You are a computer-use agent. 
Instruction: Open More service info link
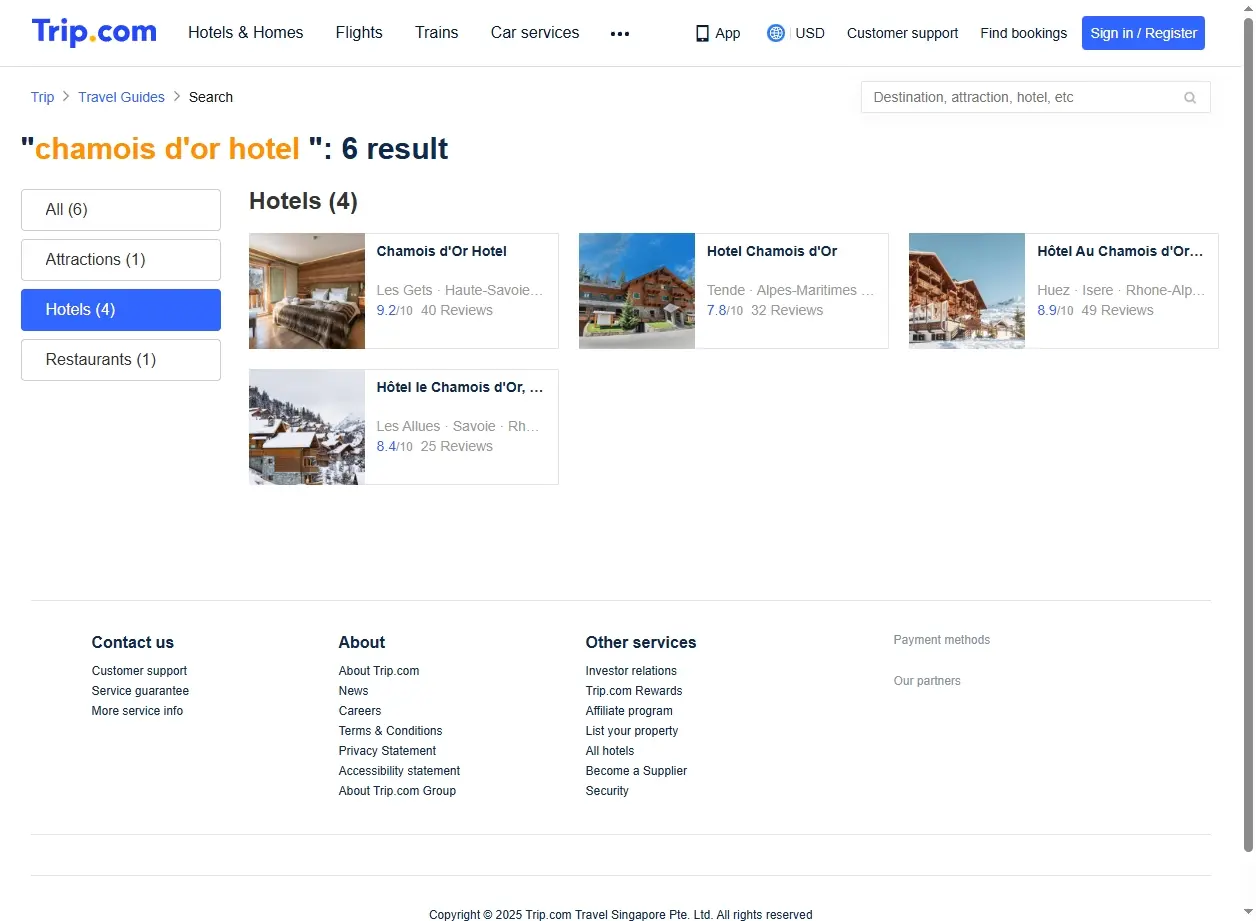point(137,711)
